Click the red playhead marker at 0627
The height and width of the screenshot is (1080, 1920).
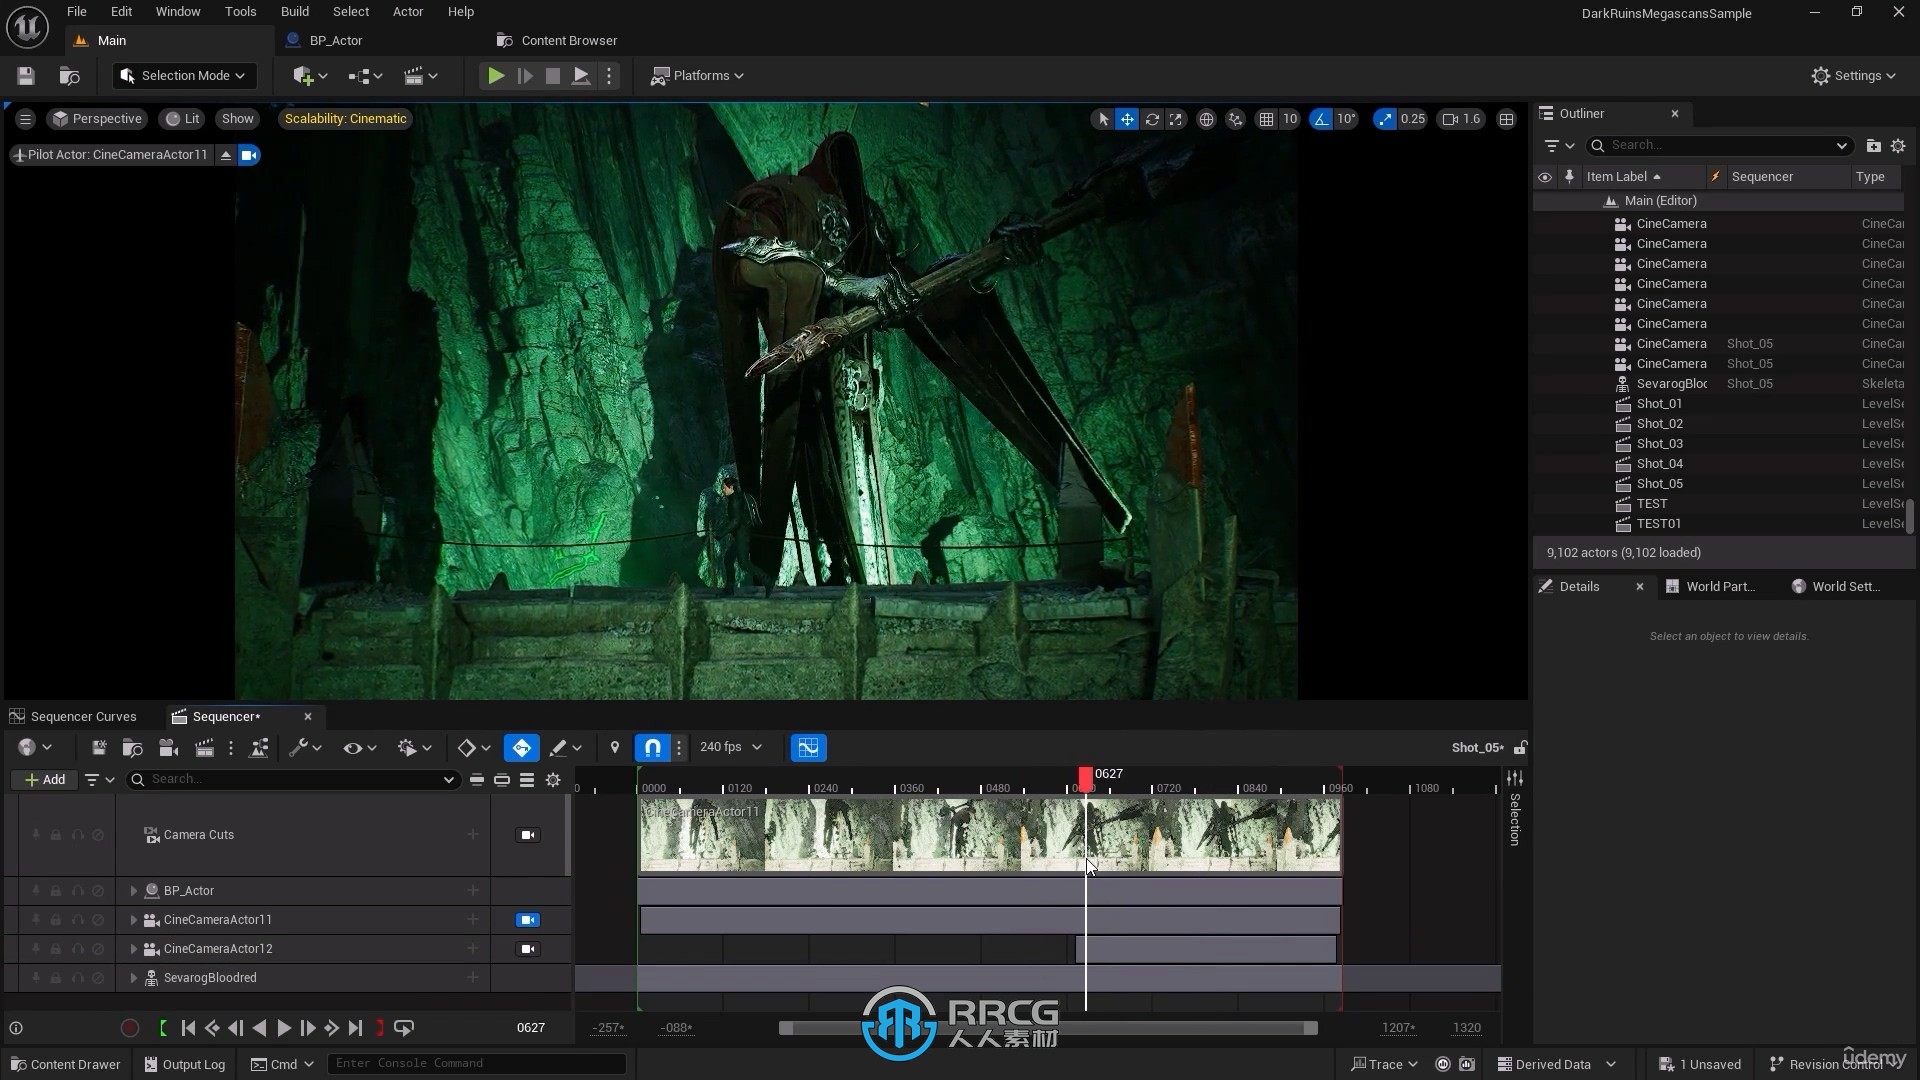(1086, 778)
